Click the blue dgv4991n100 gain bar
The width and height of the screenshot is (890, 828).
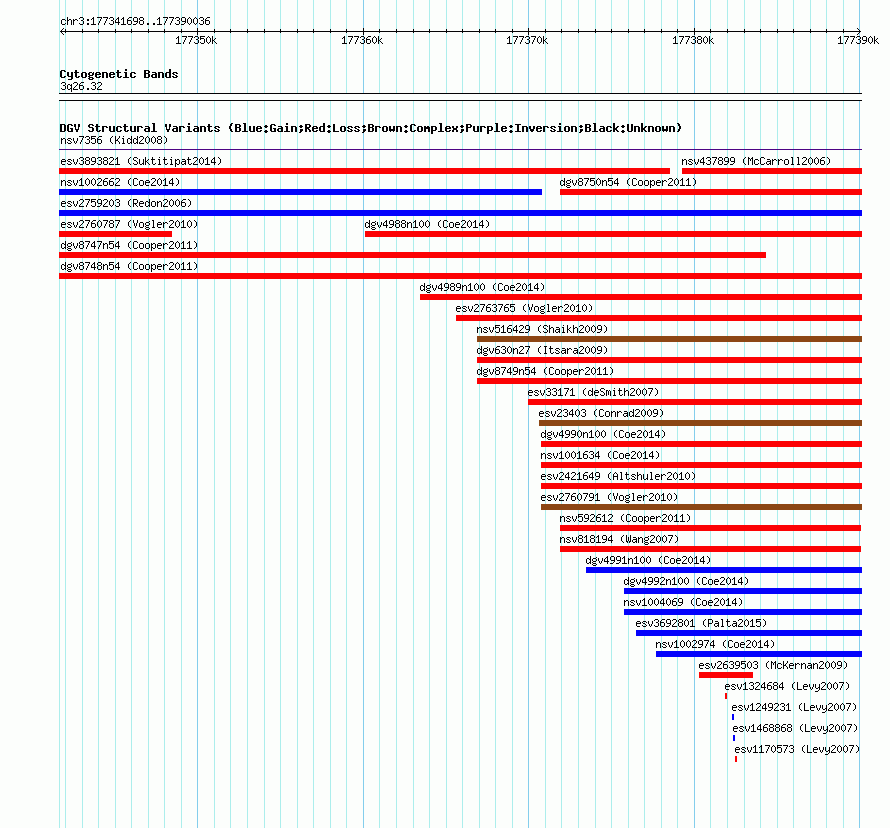724,570
